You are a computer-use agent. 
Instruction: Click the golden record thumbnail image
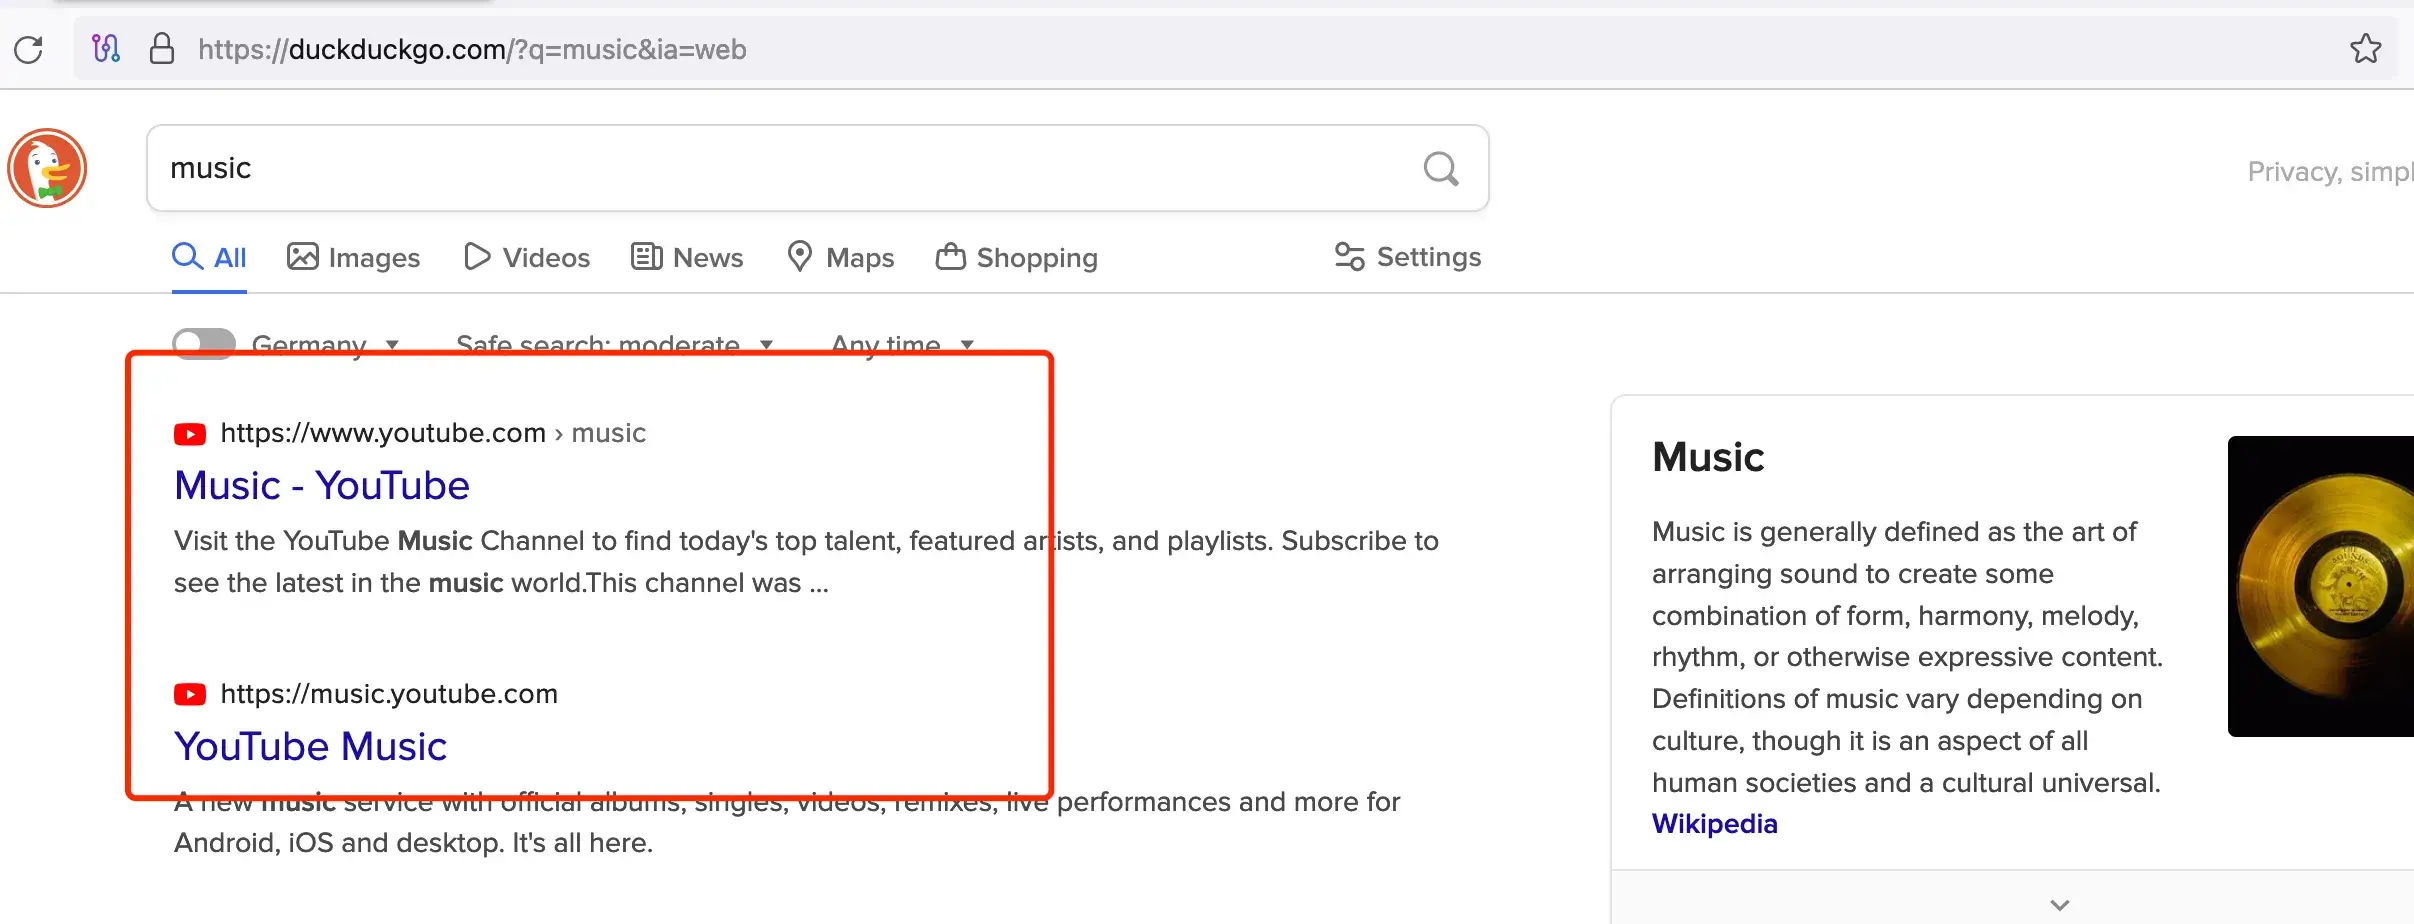pos(2321,586)
